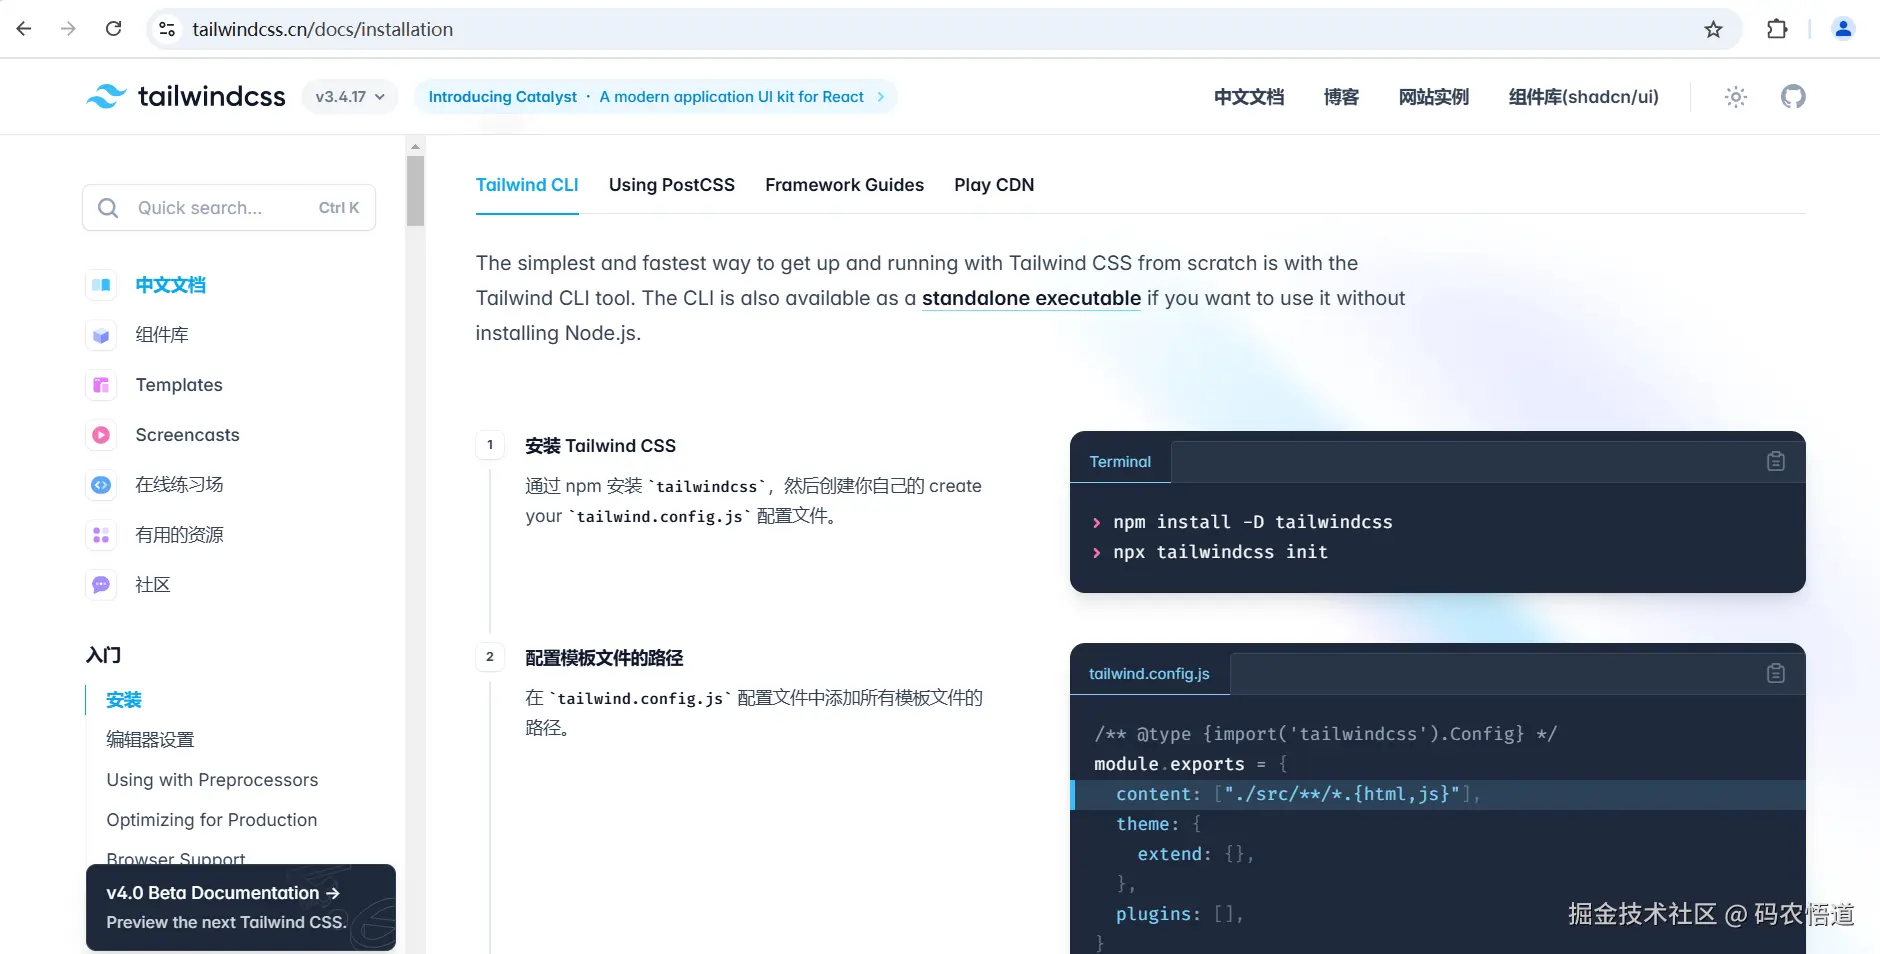The width and height of the screenshot is (1880, 954).
Task: Open the 博客 navigation link
Action: pos(1341,97)
